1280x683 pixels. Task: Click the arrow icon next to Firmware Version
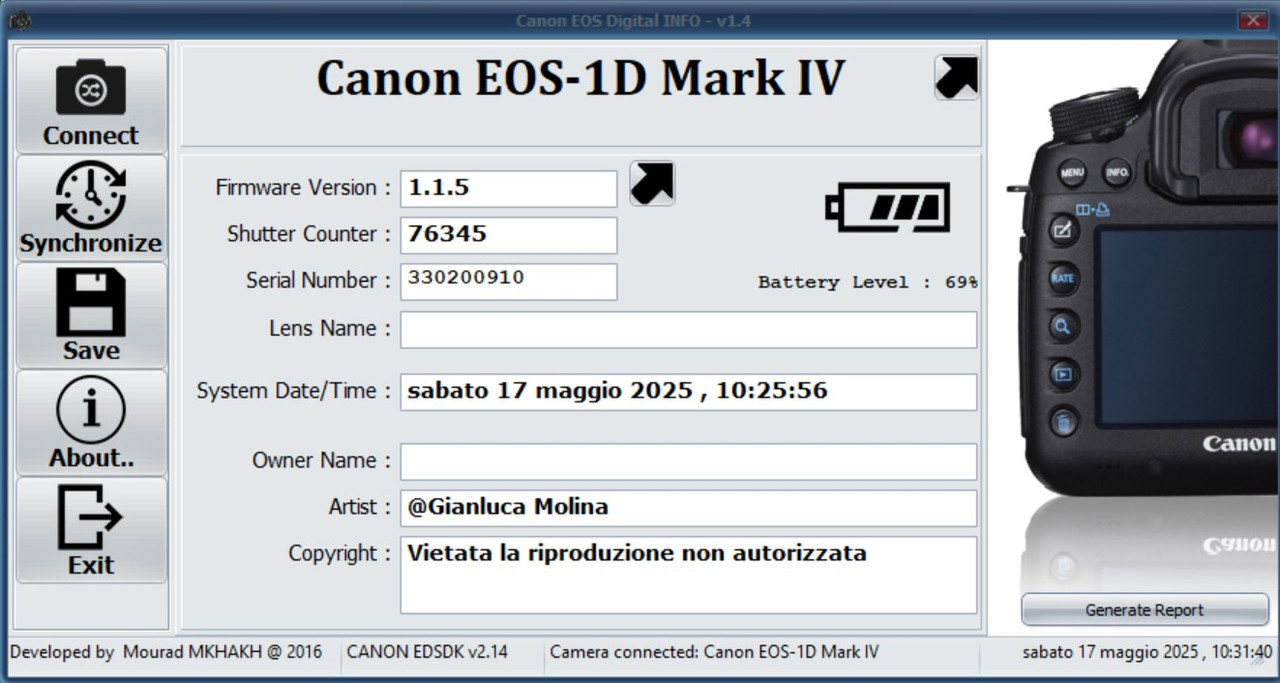click(x=652, y=184)
